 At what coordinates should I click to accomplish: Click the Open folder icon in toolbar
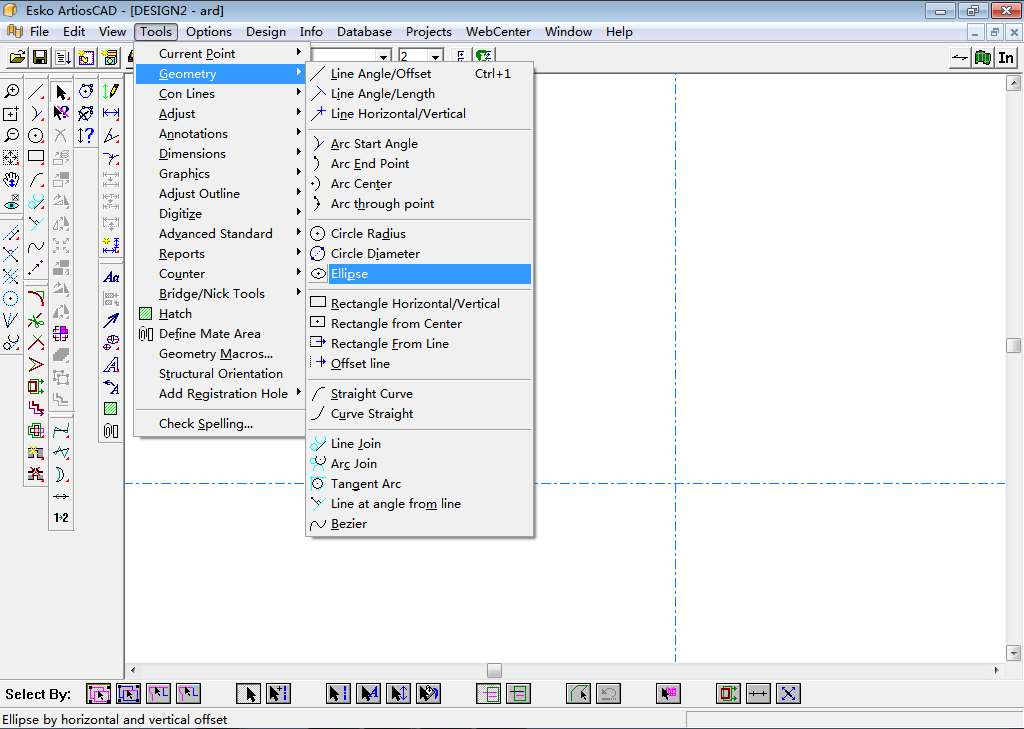tap(17, 58)
